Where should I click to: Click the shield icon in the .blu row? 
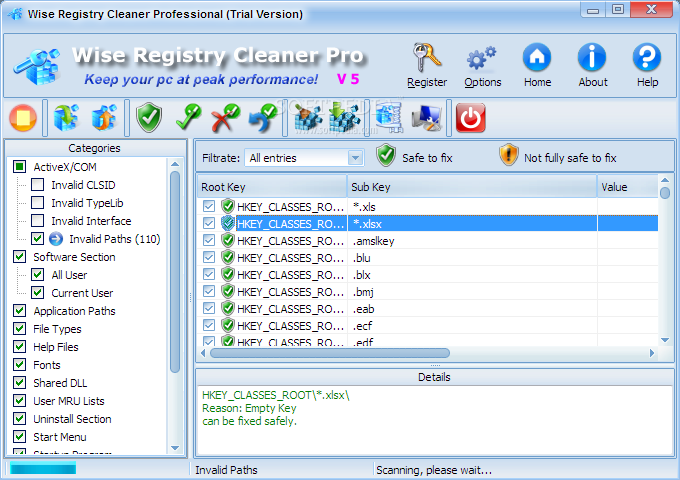pyautogui.click(x=228, y=258)
